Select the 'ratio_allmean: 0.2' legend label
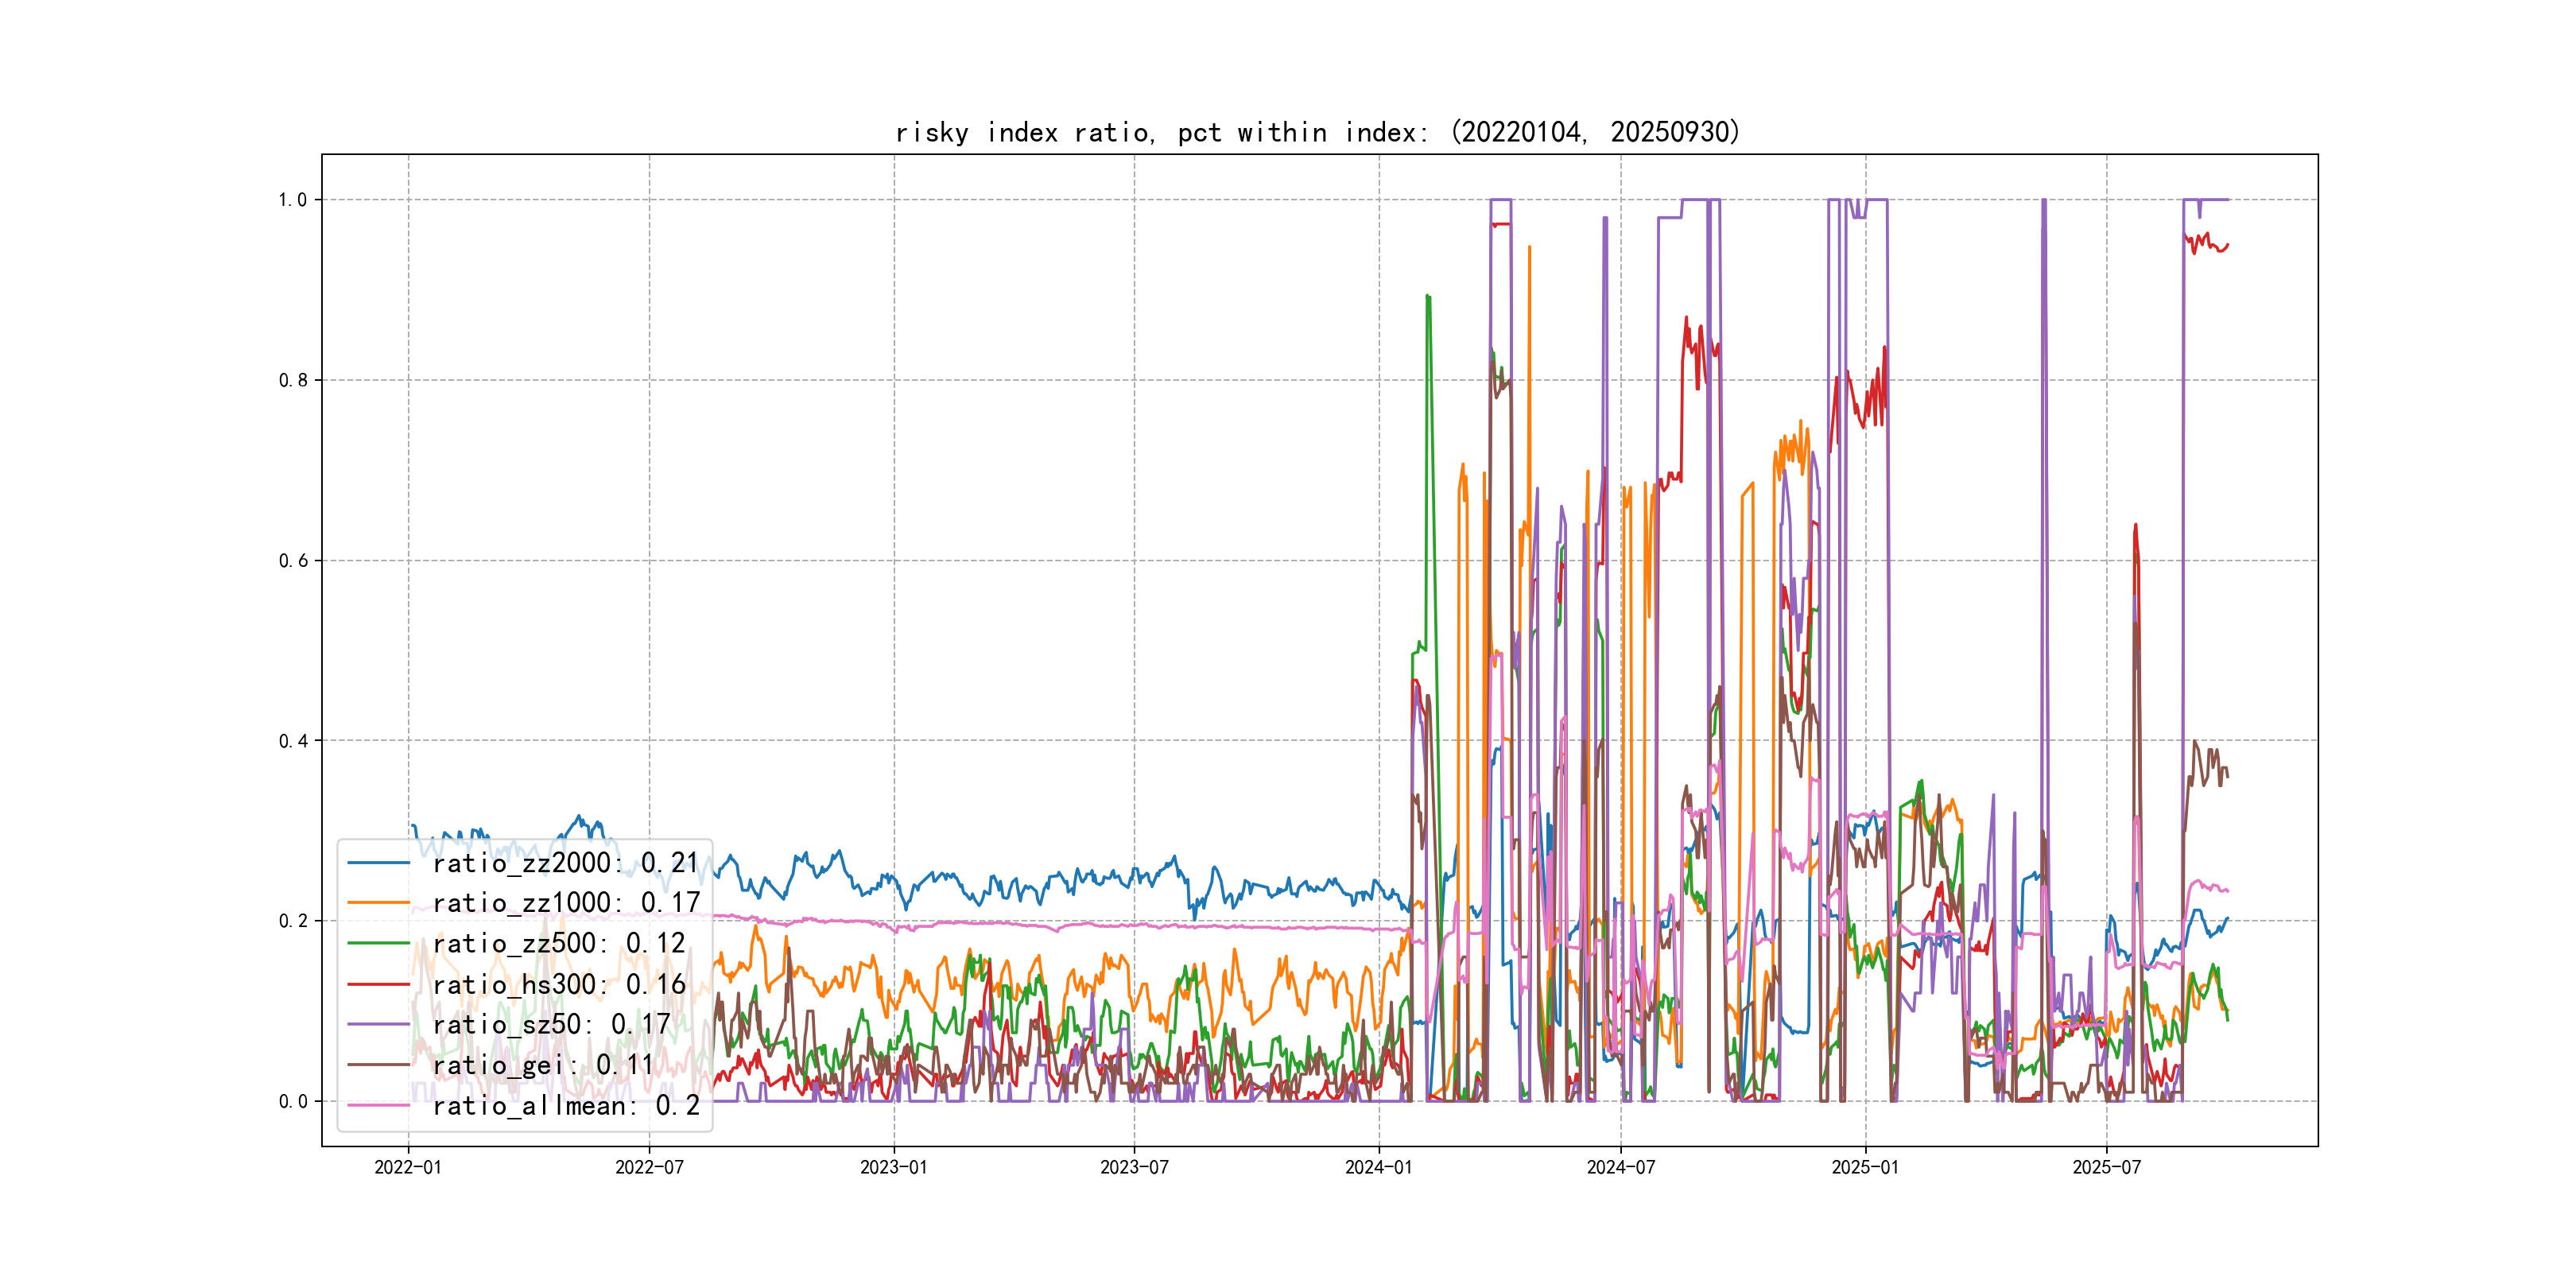The height and width of the screenshot is (1288, 2576). (x=566, y=1105)
